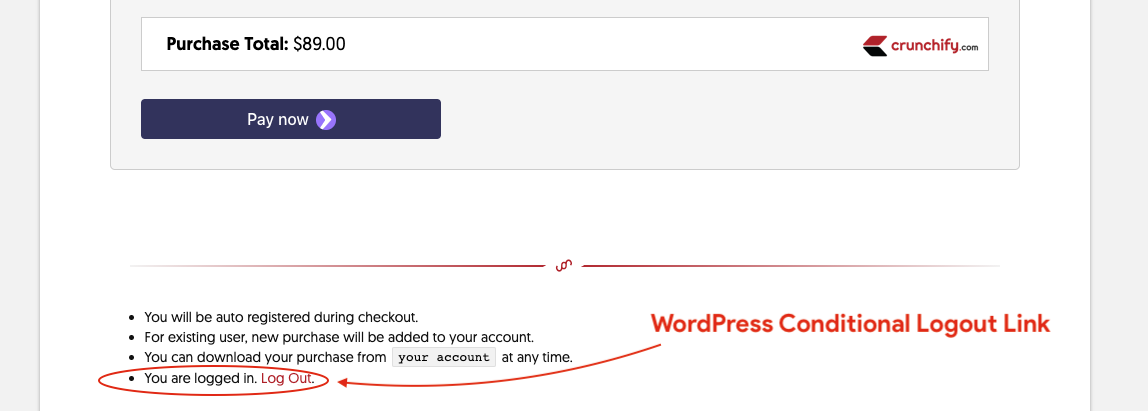
Task: Click the Pay now button
Action: click(291, 119)
